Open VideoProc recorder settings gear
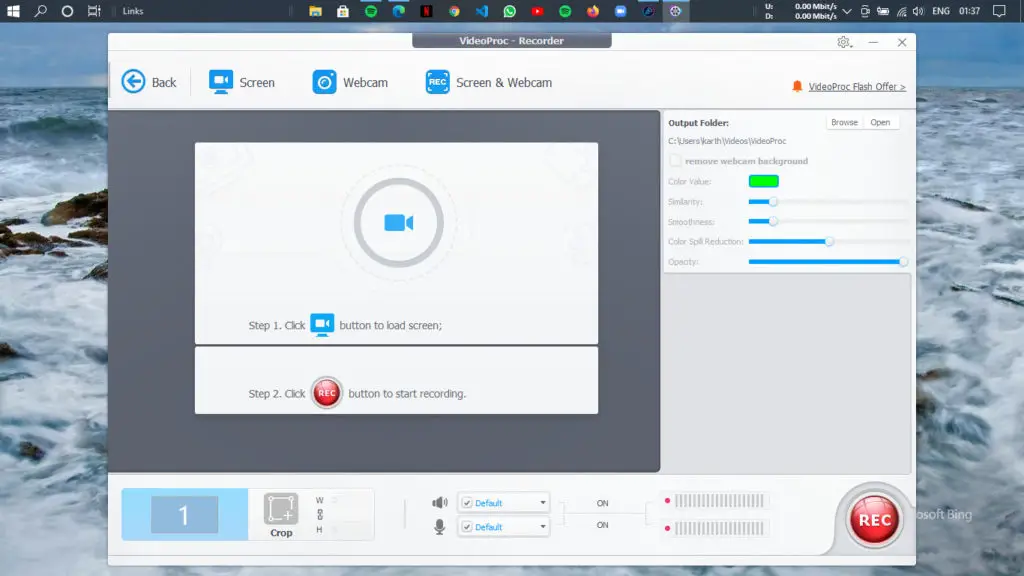The height and width of the screenshot is (576, 1024). [844, 42]
